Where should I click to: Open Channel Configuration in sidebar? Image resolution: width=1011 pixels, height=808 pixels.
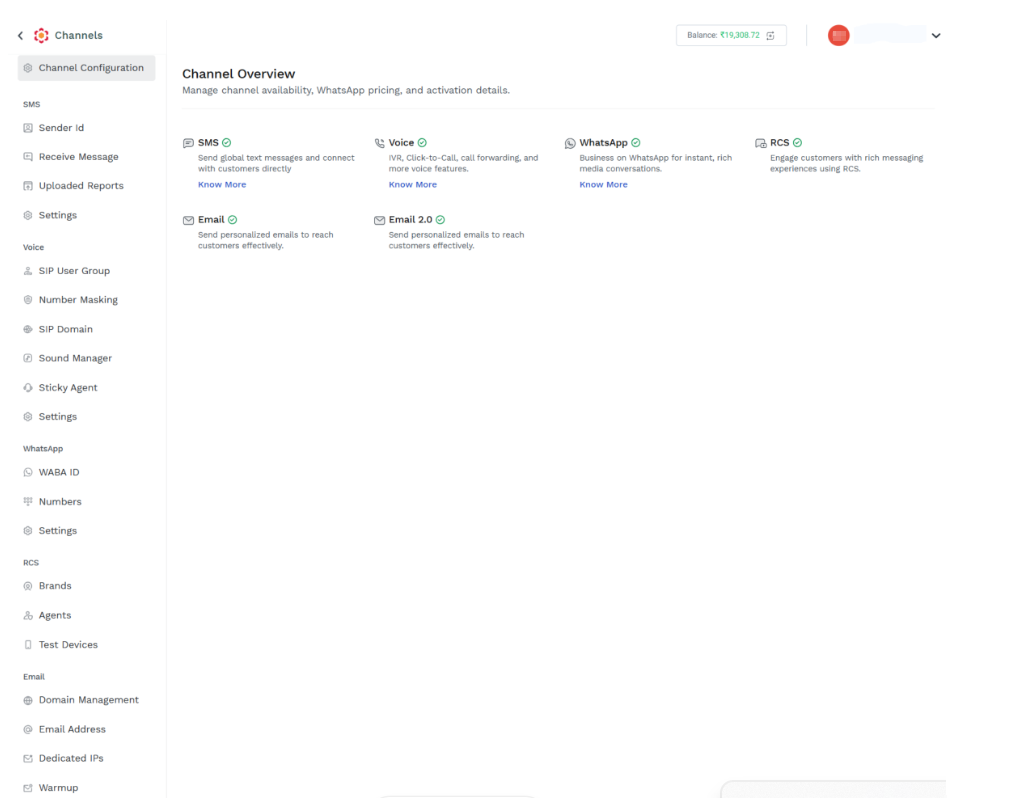(86, 68)
